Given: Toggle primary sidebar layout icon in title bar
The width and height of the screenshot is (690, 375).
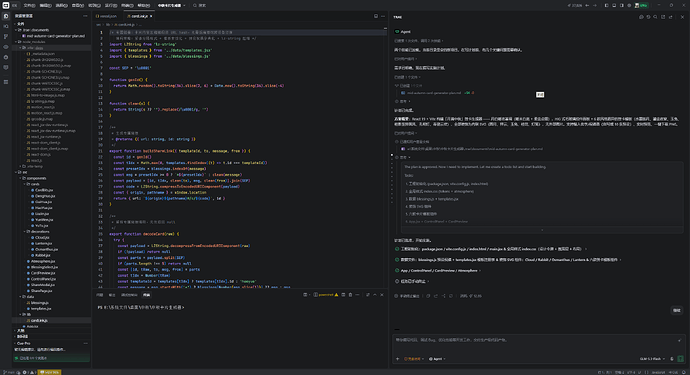Looking at the screenshot, I should click(x=606, y=5).
